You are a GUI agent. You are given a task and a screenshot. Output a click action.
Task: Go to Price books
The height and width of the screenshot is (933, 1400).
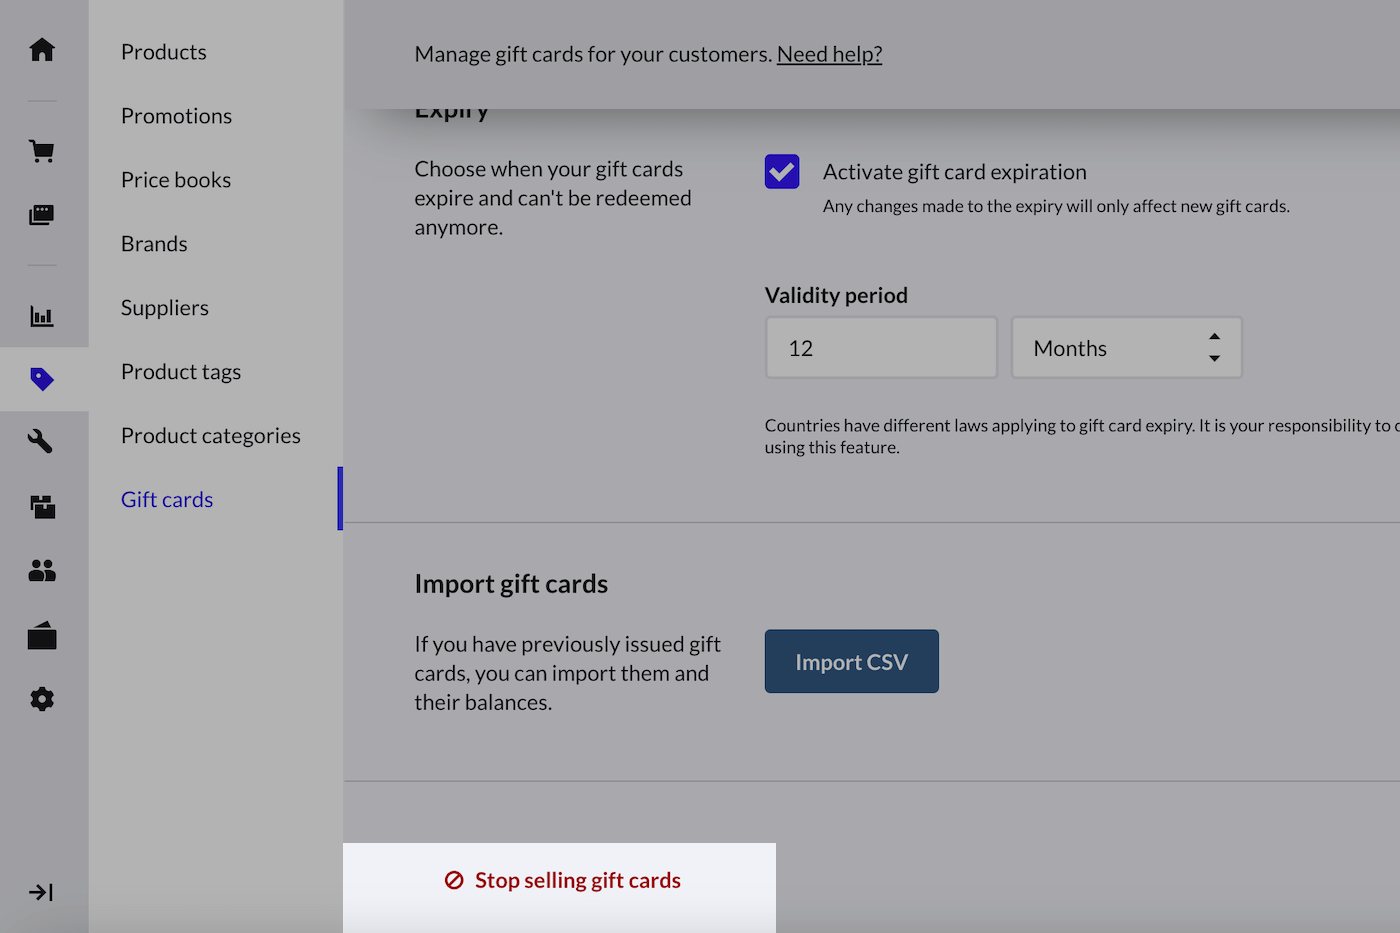point(176,180)
